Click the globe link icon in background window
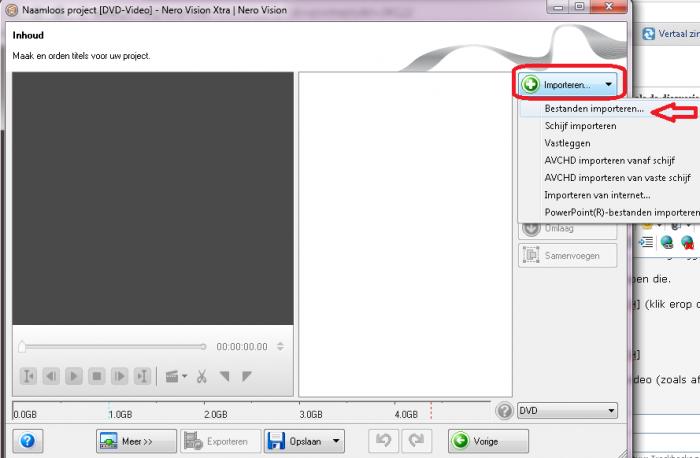Screen dimensions: 700x458 tap(667, 242)
